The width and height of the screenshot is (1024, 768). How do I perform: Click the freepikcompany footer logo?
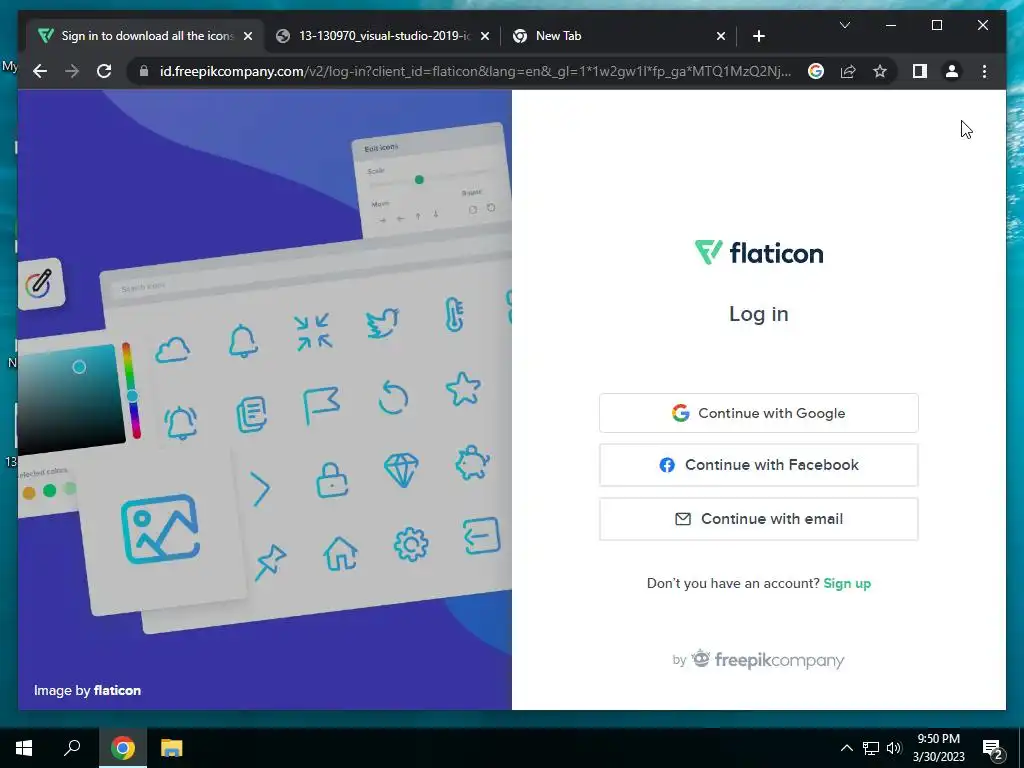click(x=767, y=660)
